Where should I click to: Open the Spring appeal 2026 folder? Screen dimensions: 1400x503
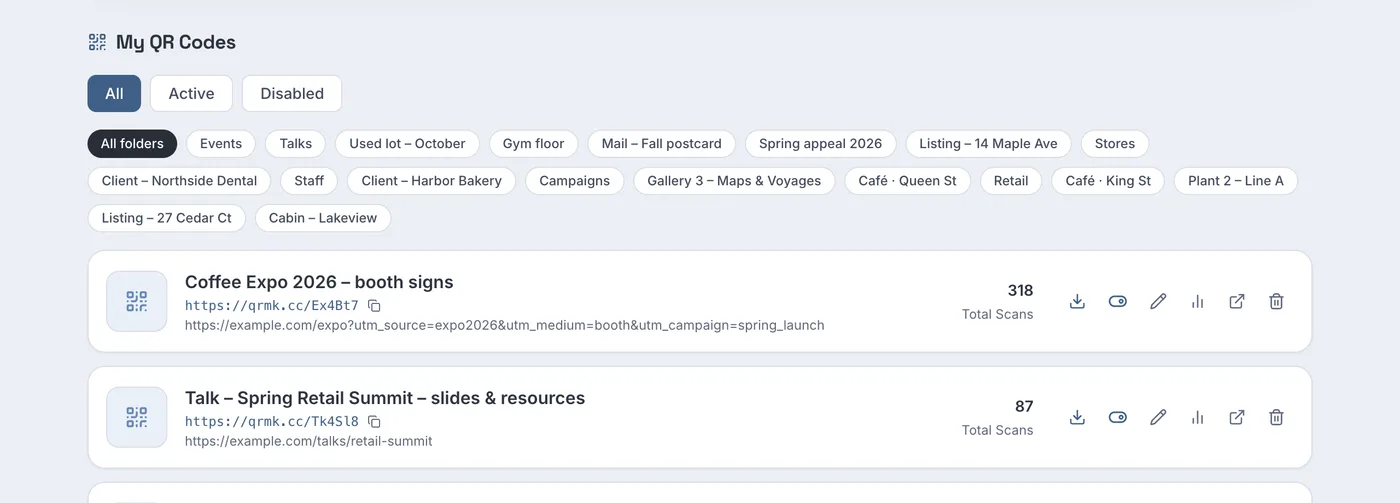[x=821, y=143]
